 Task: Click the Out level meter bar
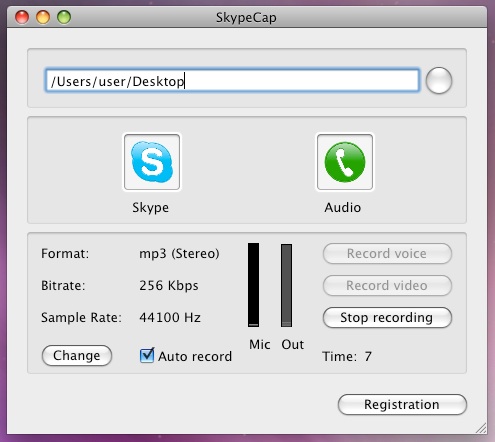coord(286,285)
